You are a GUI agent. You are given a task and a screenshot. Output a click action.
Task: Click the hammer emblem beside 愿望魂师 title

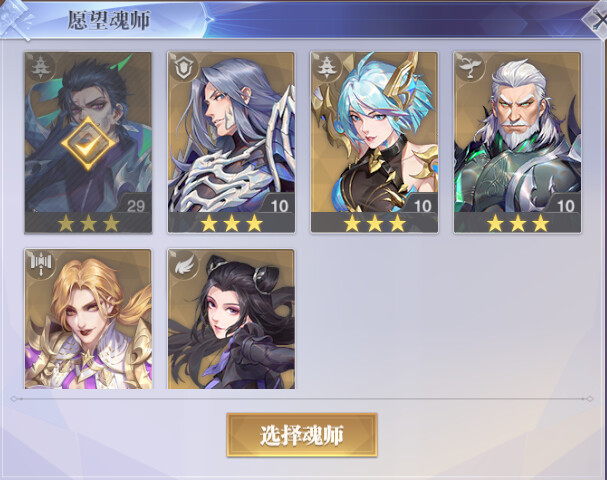16,20
